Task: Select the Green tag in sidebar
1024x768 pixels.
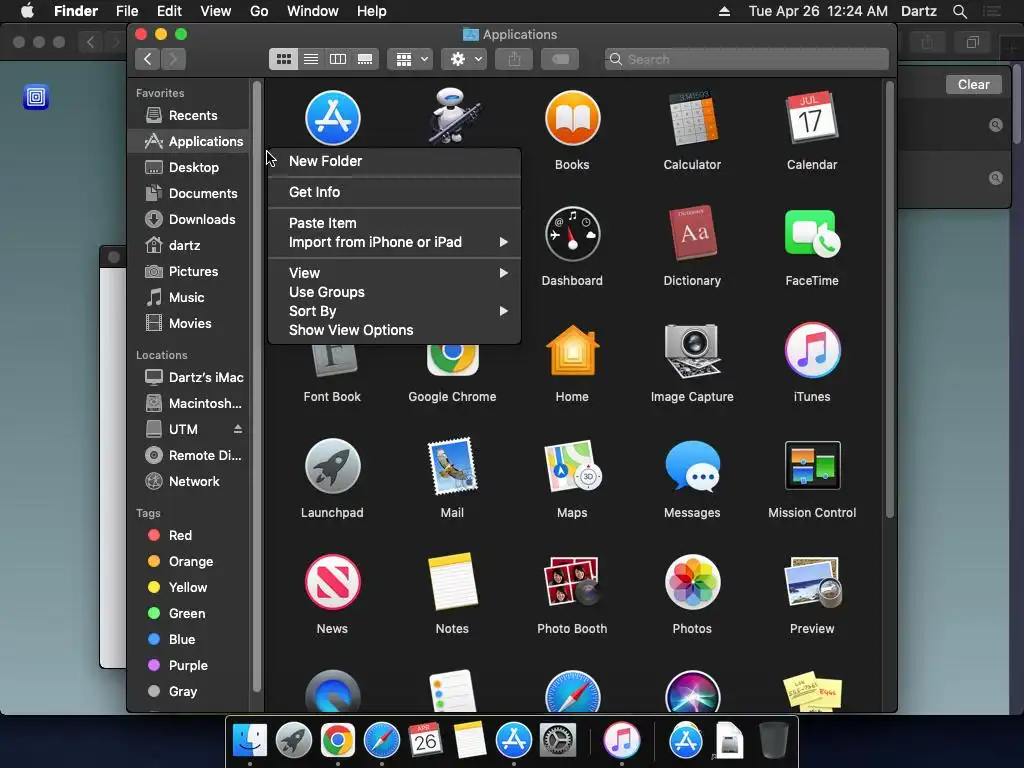Action: 189,613
